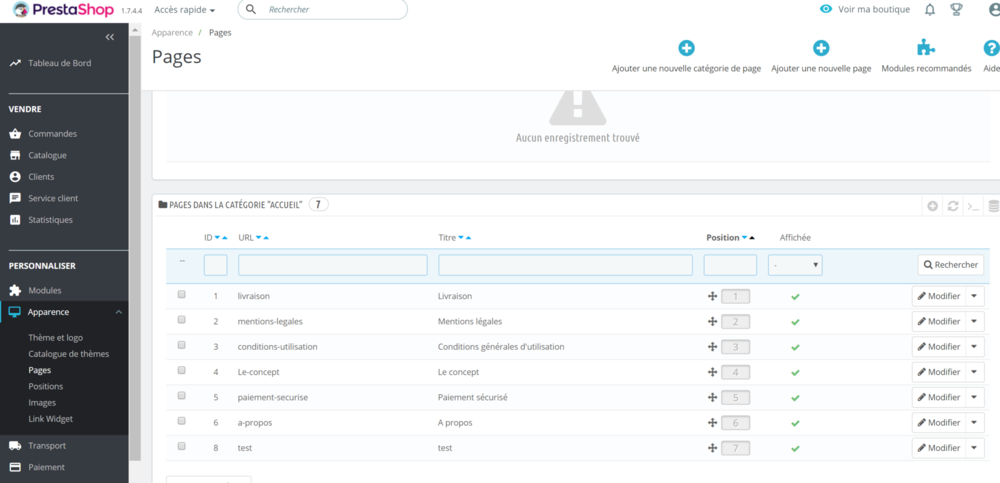Click the PrestaShop logo
The height and width of the screenshot is (483, 1000).
(64, 10)
